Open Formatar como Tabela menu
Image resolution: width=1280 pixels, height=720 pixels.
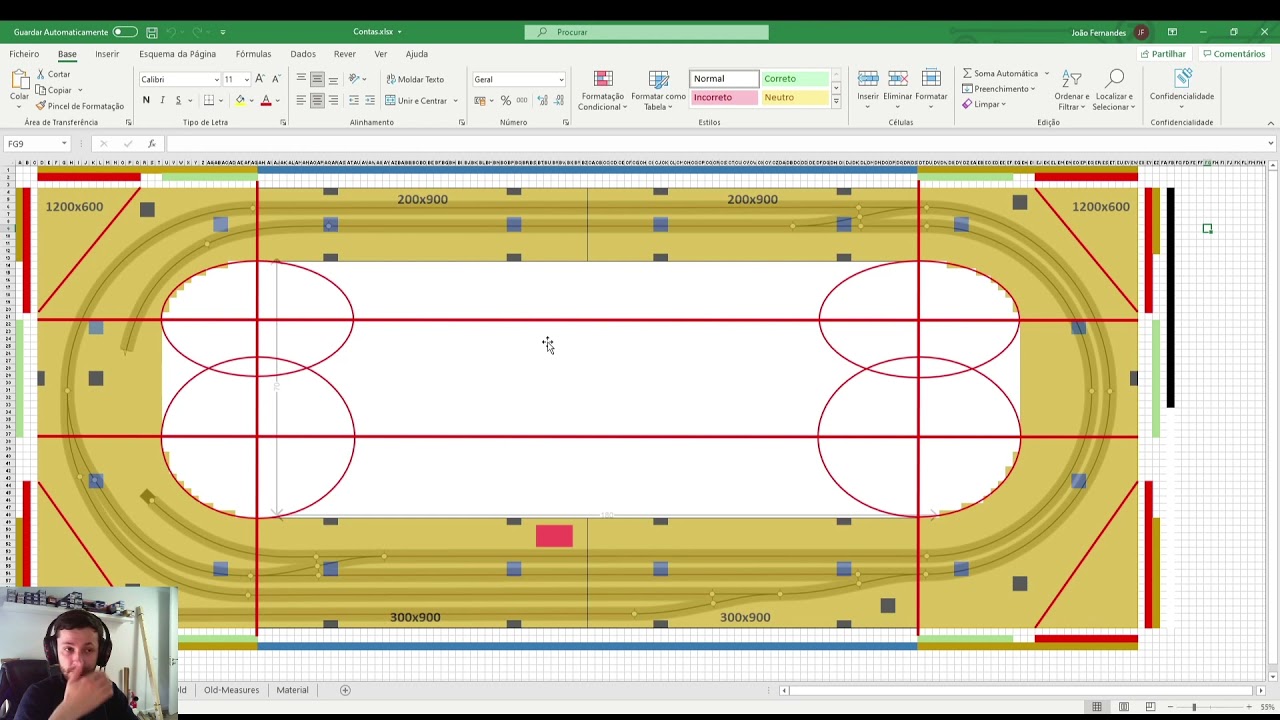(x=658, y=90)
